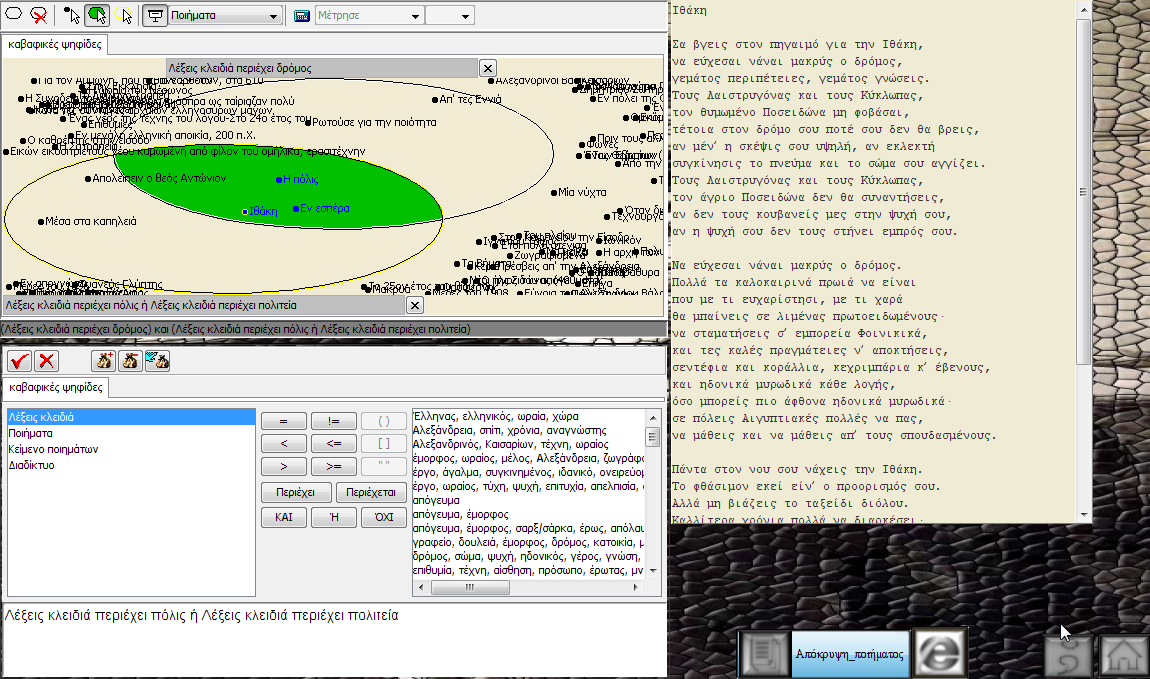The image size is (1150, 679).
Task: Toggle the green region selection tool
Action: tap(97, 15)
